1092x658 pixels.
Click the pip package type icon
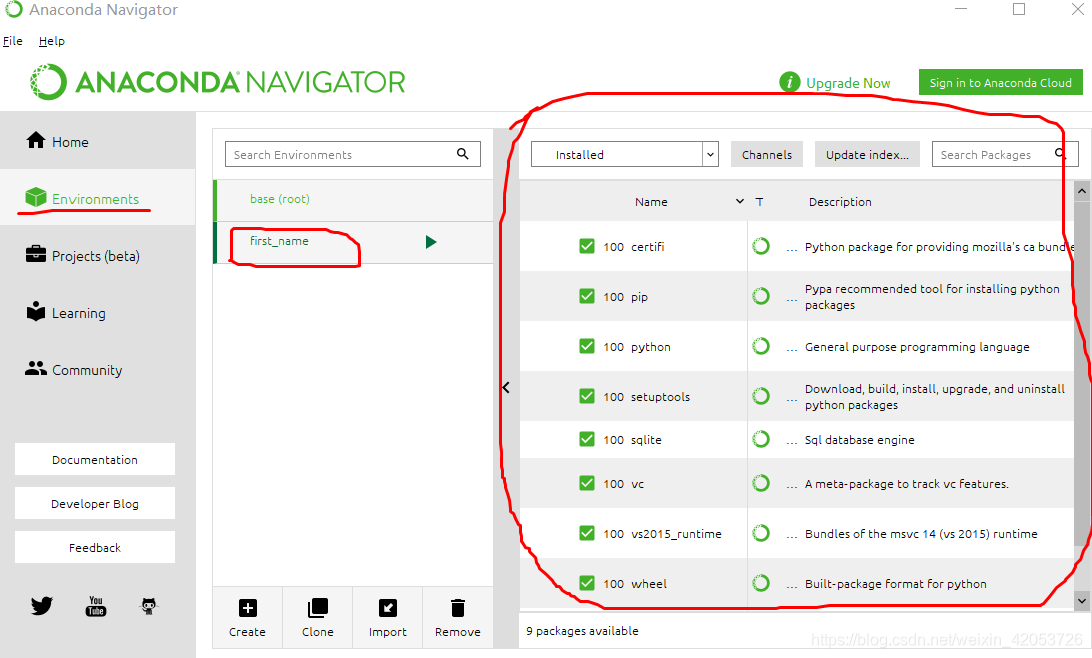[x=761, y=296]
